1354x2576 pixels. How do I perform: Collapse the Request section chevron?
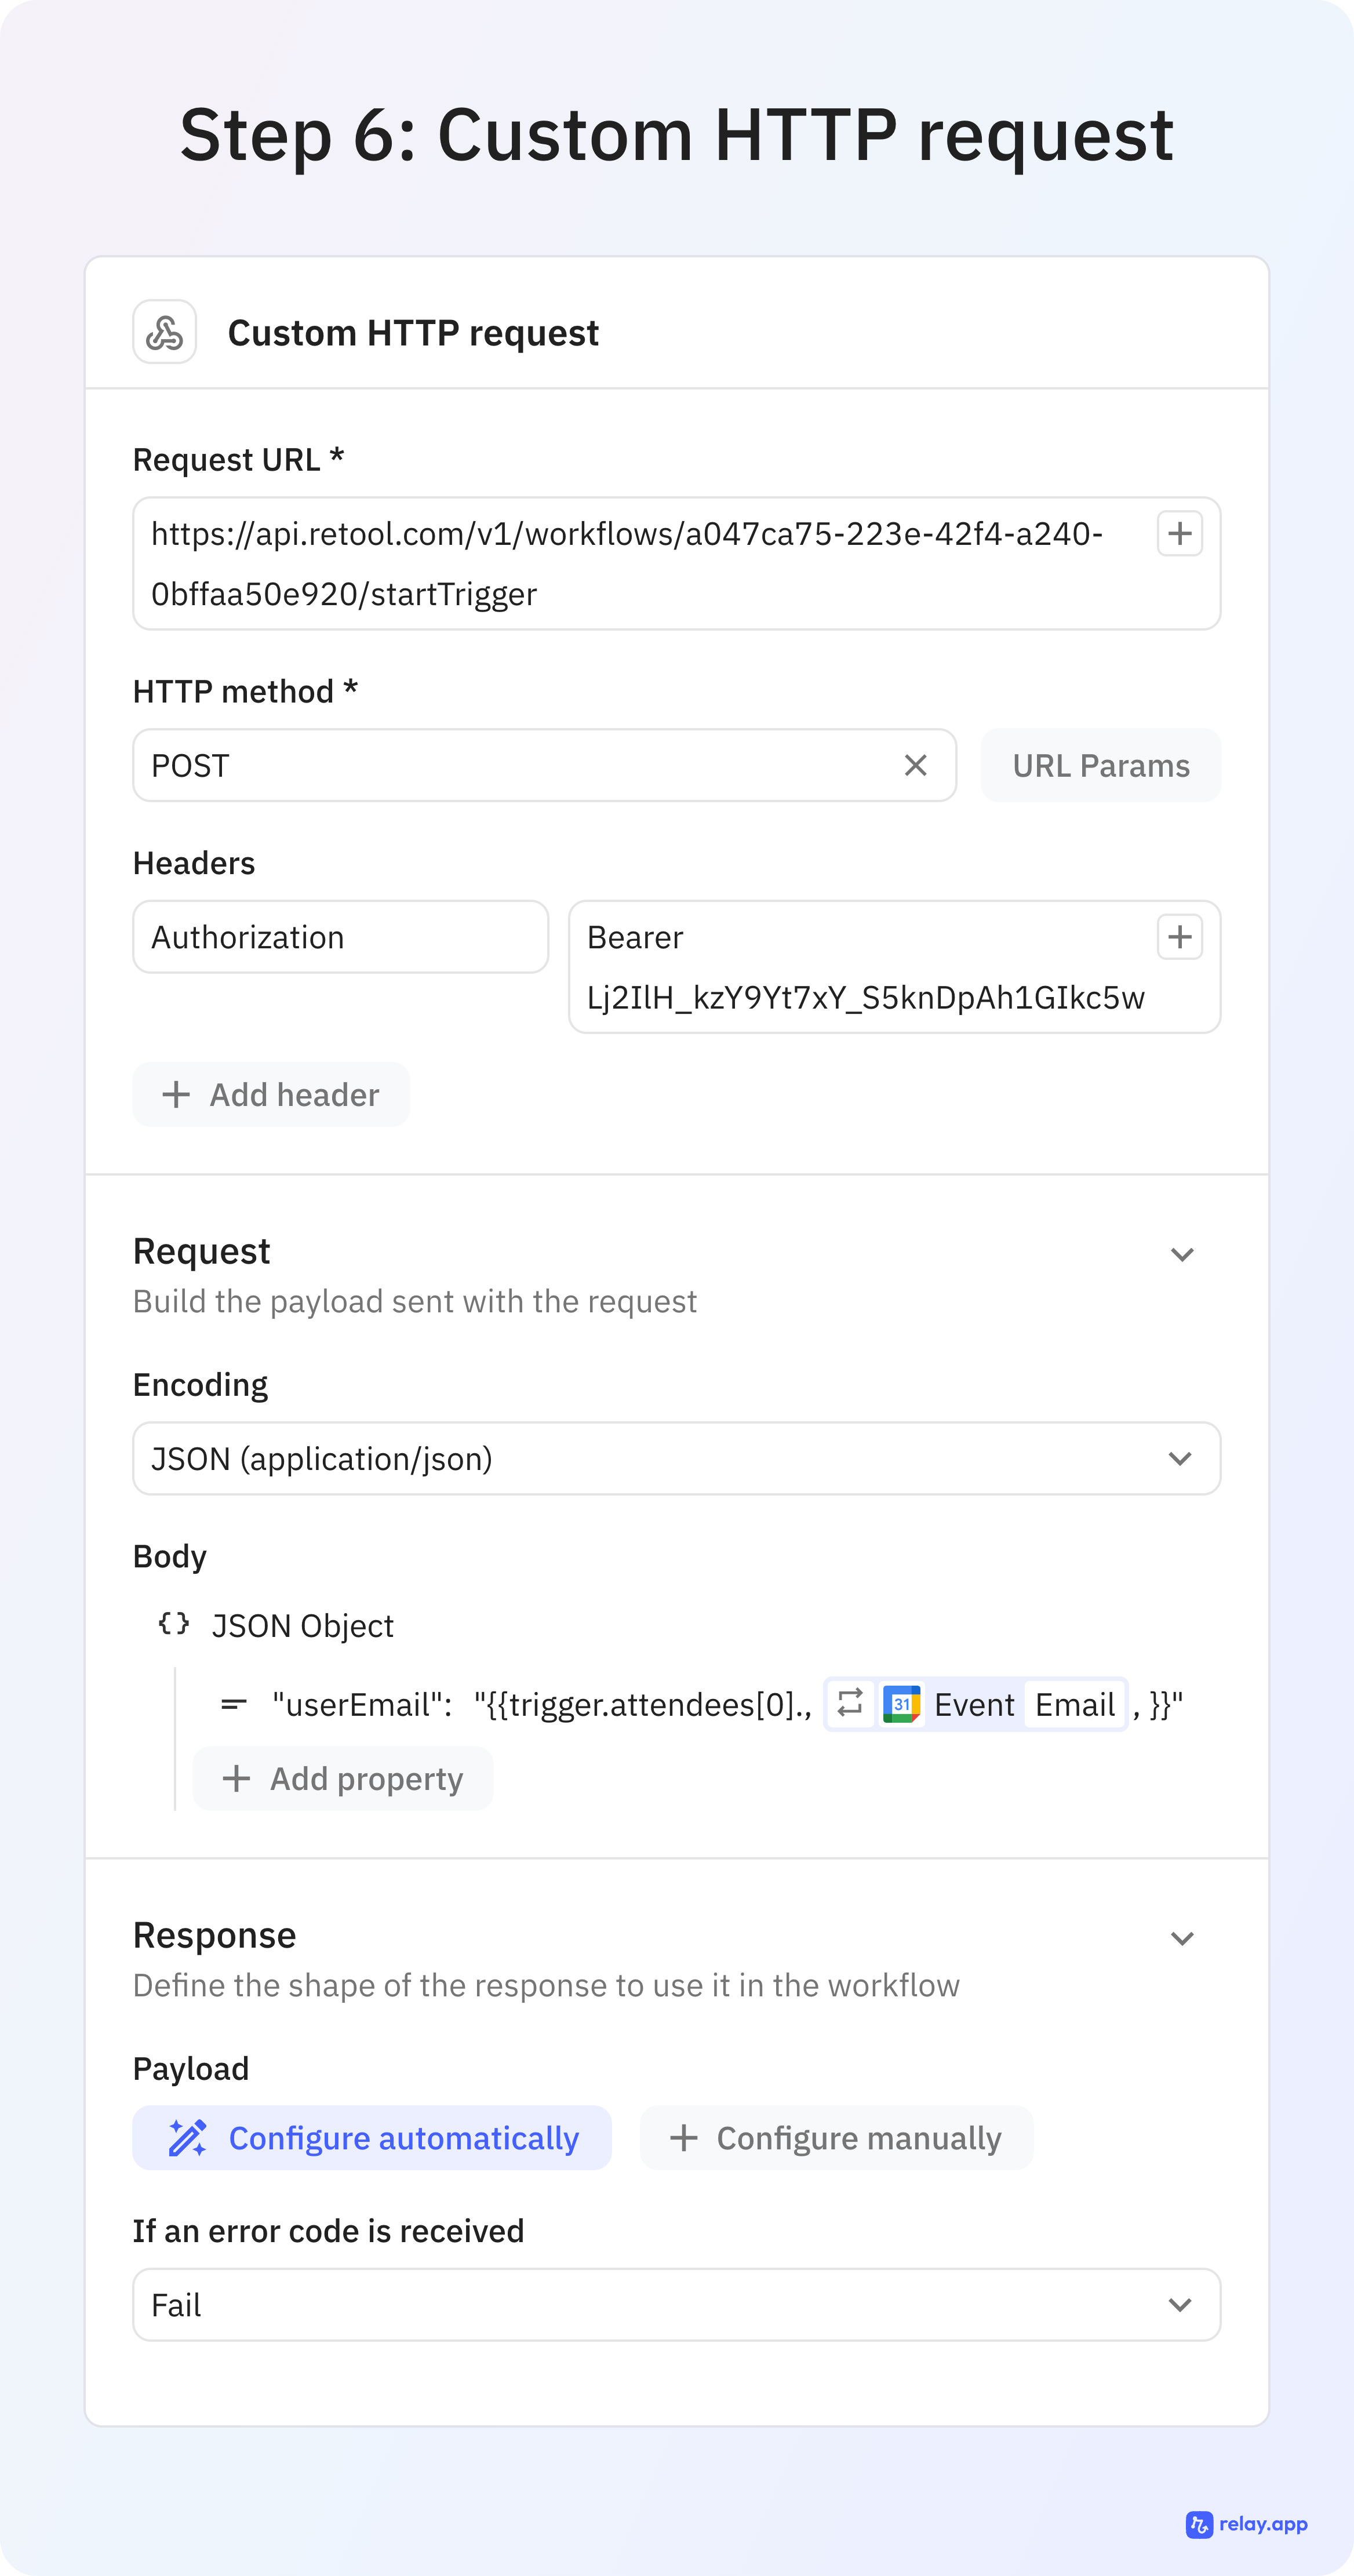coord(1182,1255)
